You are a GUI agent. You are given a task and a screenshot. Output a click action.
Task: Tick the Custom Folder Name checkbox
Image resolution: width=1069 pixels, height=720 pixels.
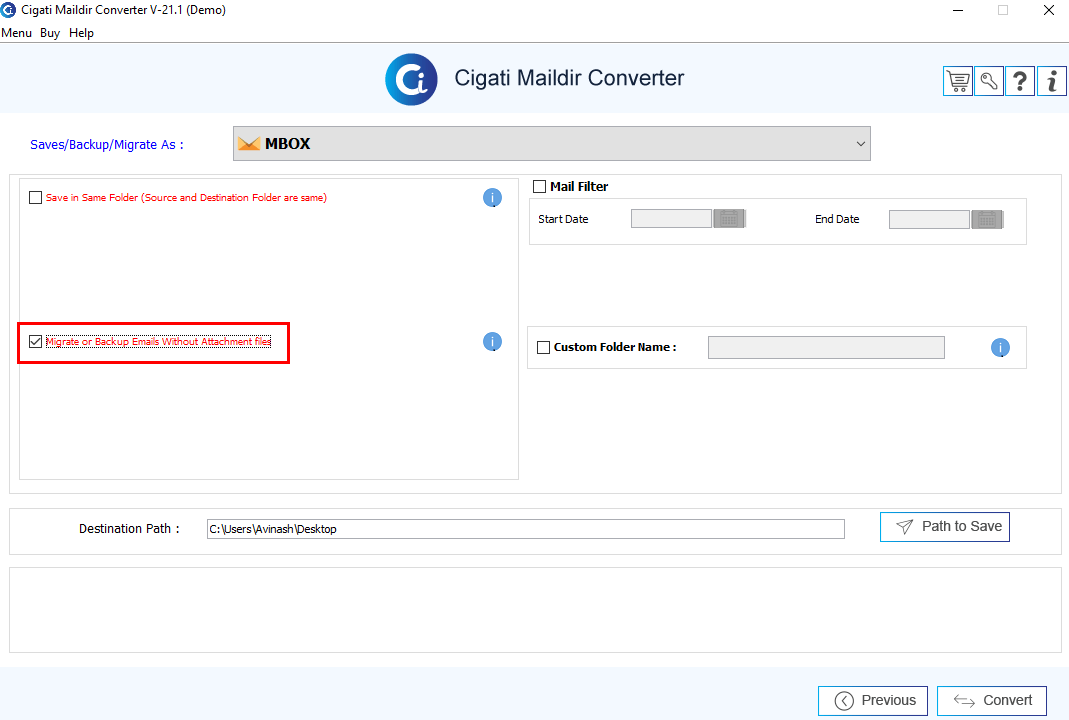tap(543, 347)
